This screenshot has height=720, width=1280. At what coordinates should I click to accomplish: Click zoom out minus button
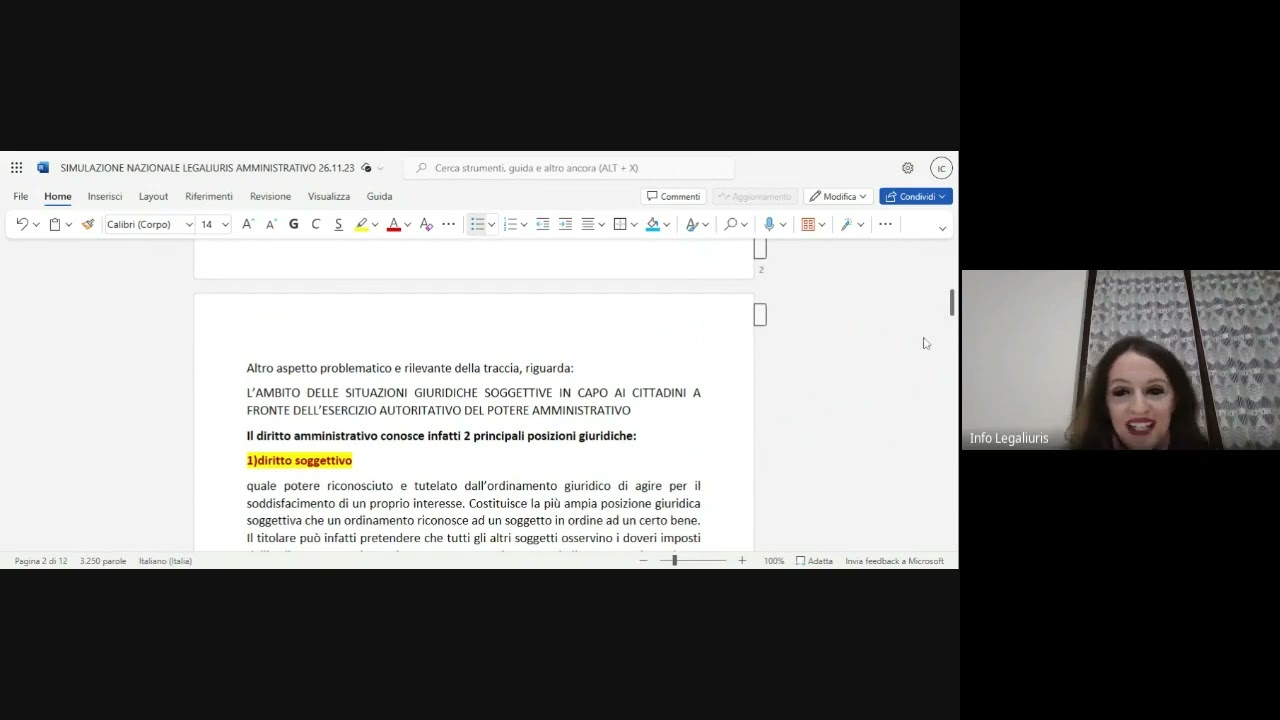[x=644, y=561]
